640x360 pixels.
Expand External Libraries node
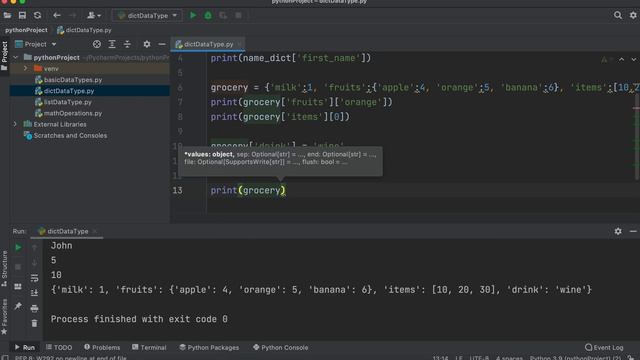(x=16, y=124)
